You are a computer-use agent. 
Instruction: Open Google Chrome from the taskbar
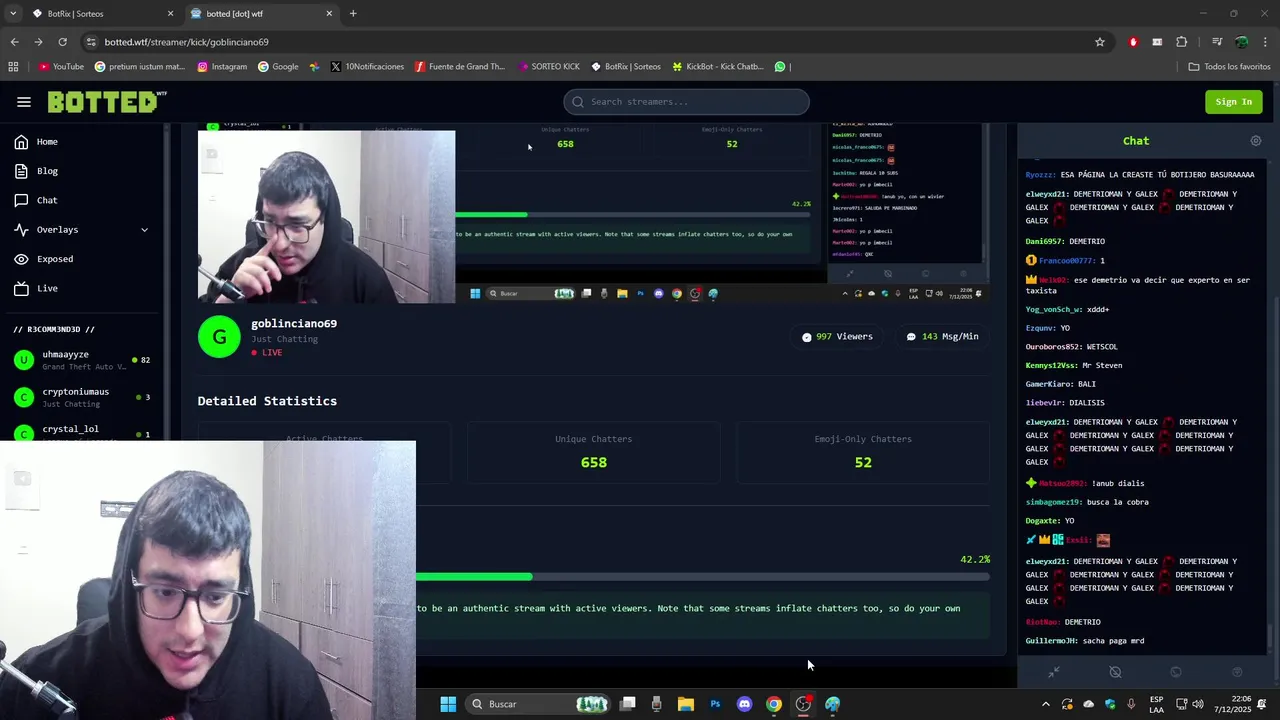(x=774, y=704)
